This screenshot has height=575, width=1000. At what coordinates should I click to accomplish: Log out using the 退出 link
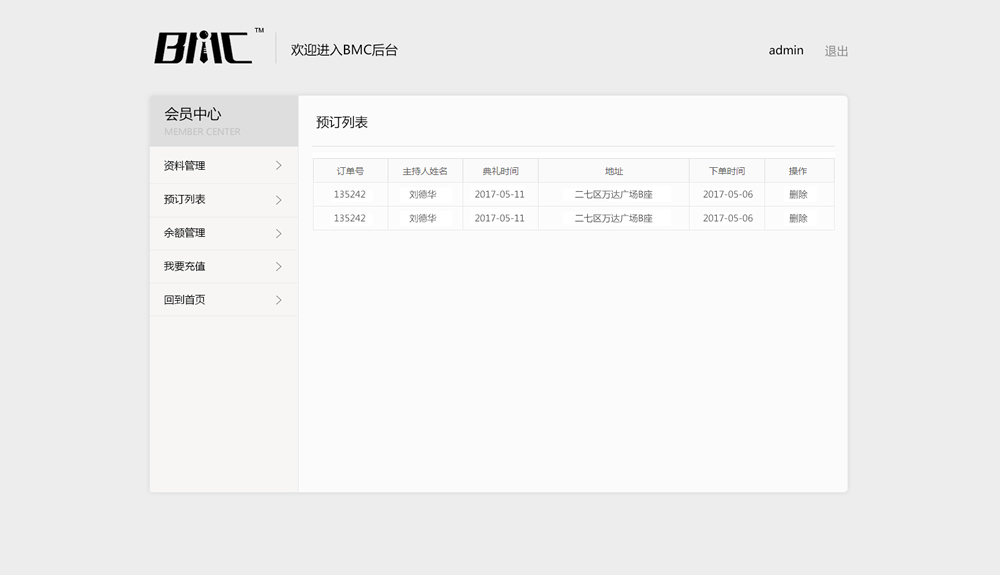(x=836, y=51)
